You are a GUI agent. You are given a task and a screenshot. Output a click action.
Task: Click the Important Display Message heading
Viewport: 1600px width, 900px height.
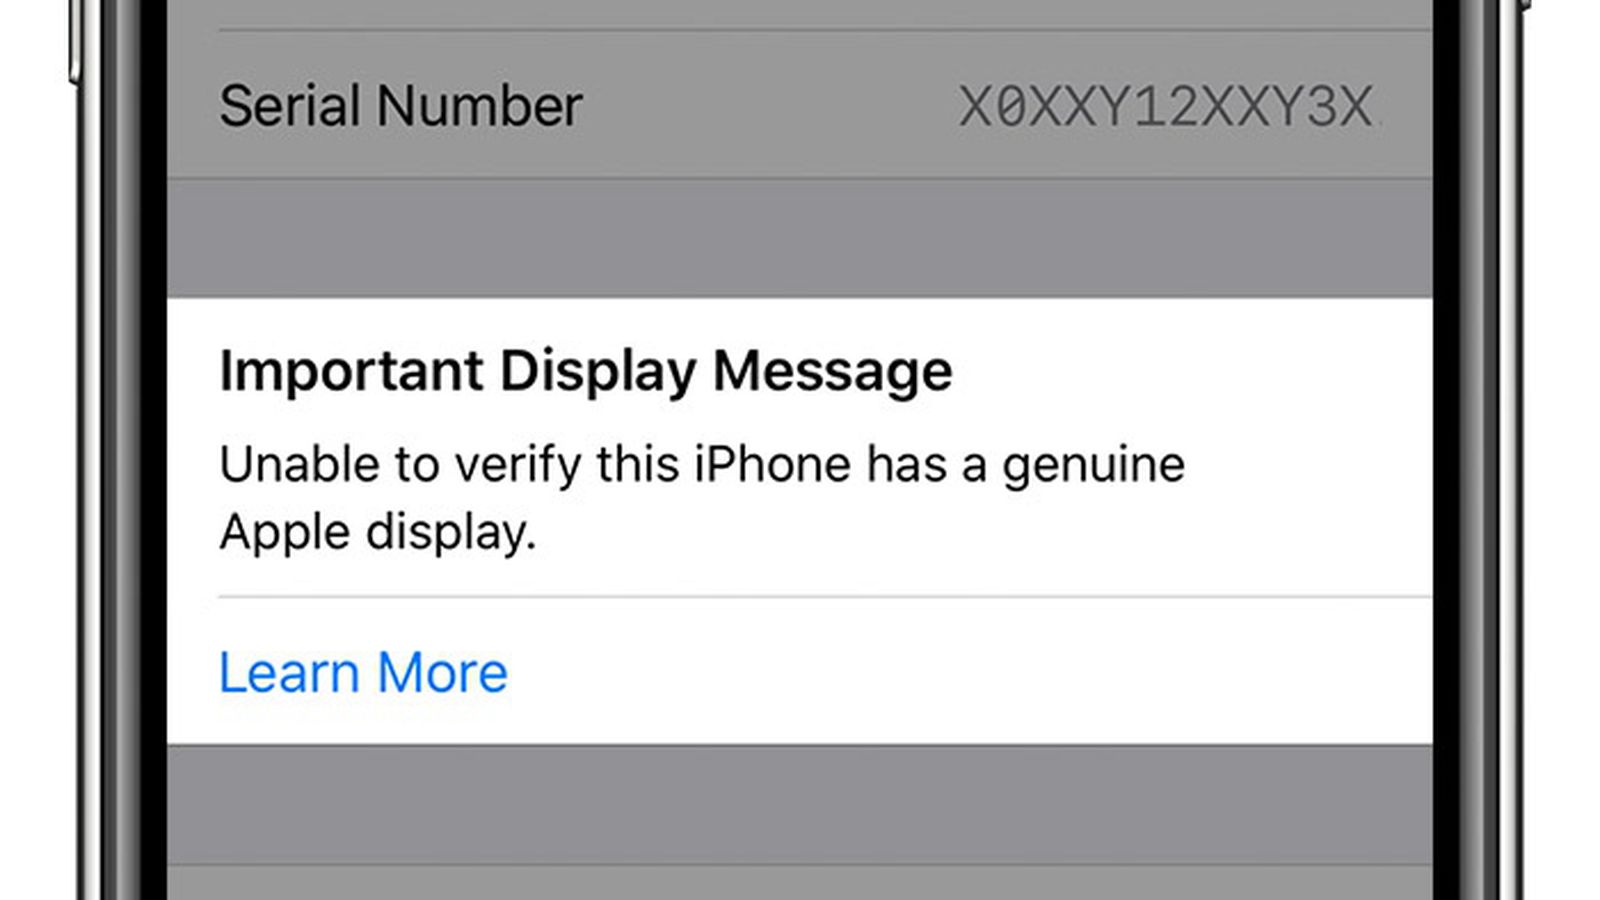coord(585,372)
